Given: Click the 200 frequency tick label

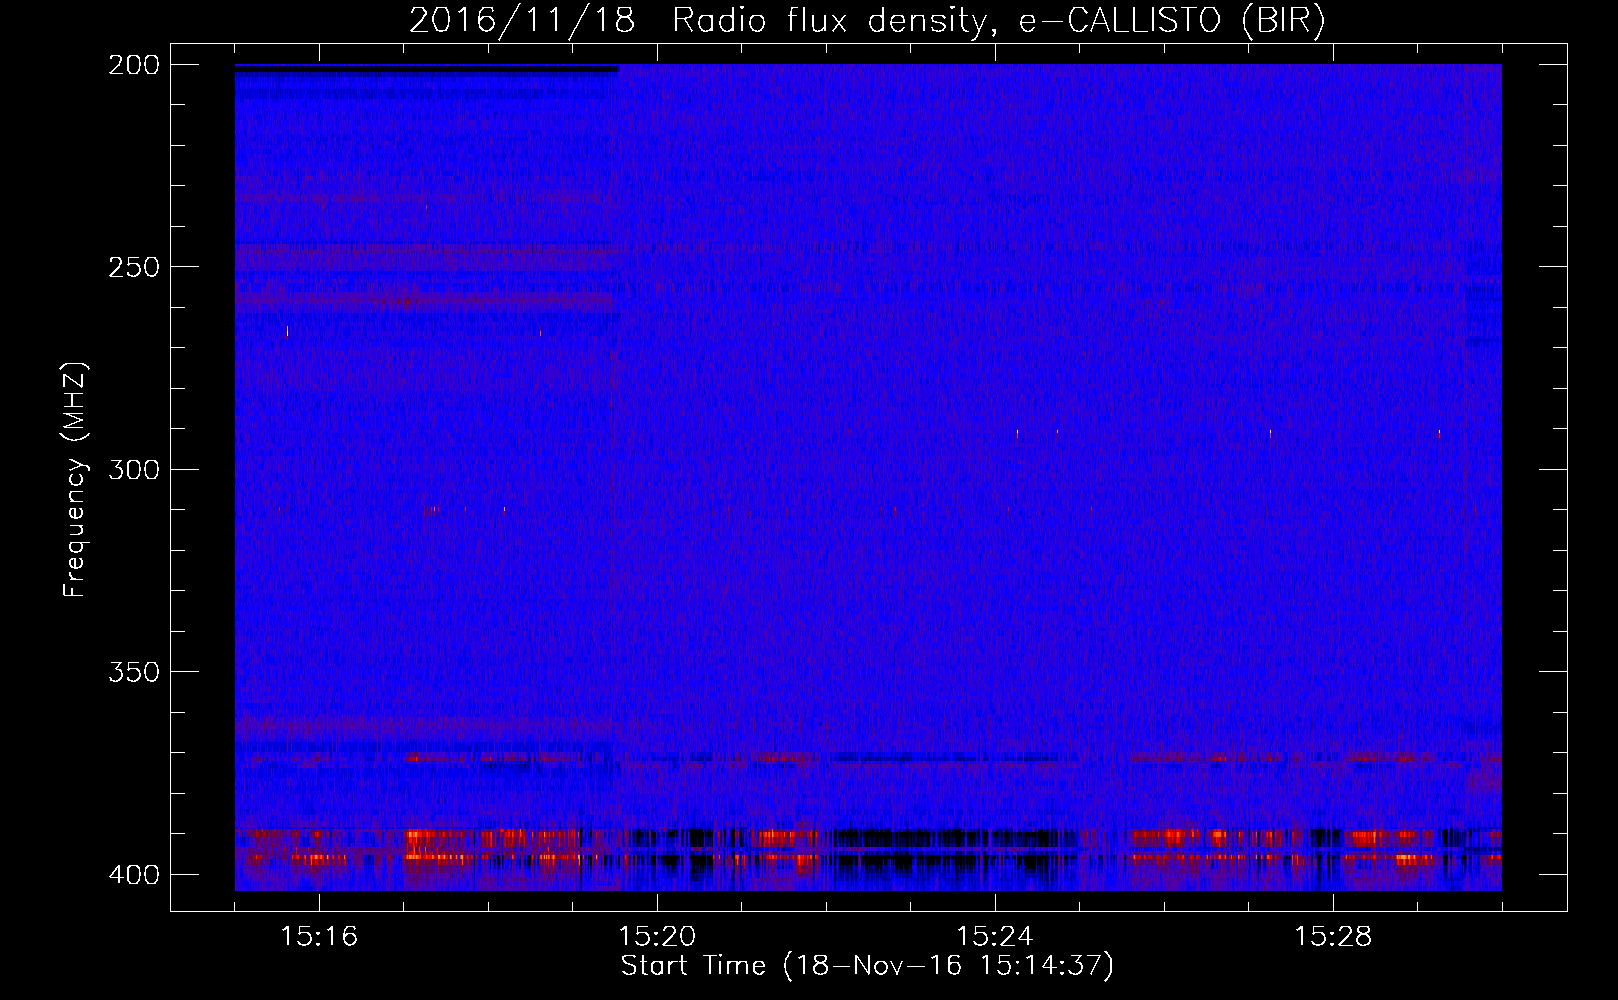Looking at the screenshot, I should (133, 65).
